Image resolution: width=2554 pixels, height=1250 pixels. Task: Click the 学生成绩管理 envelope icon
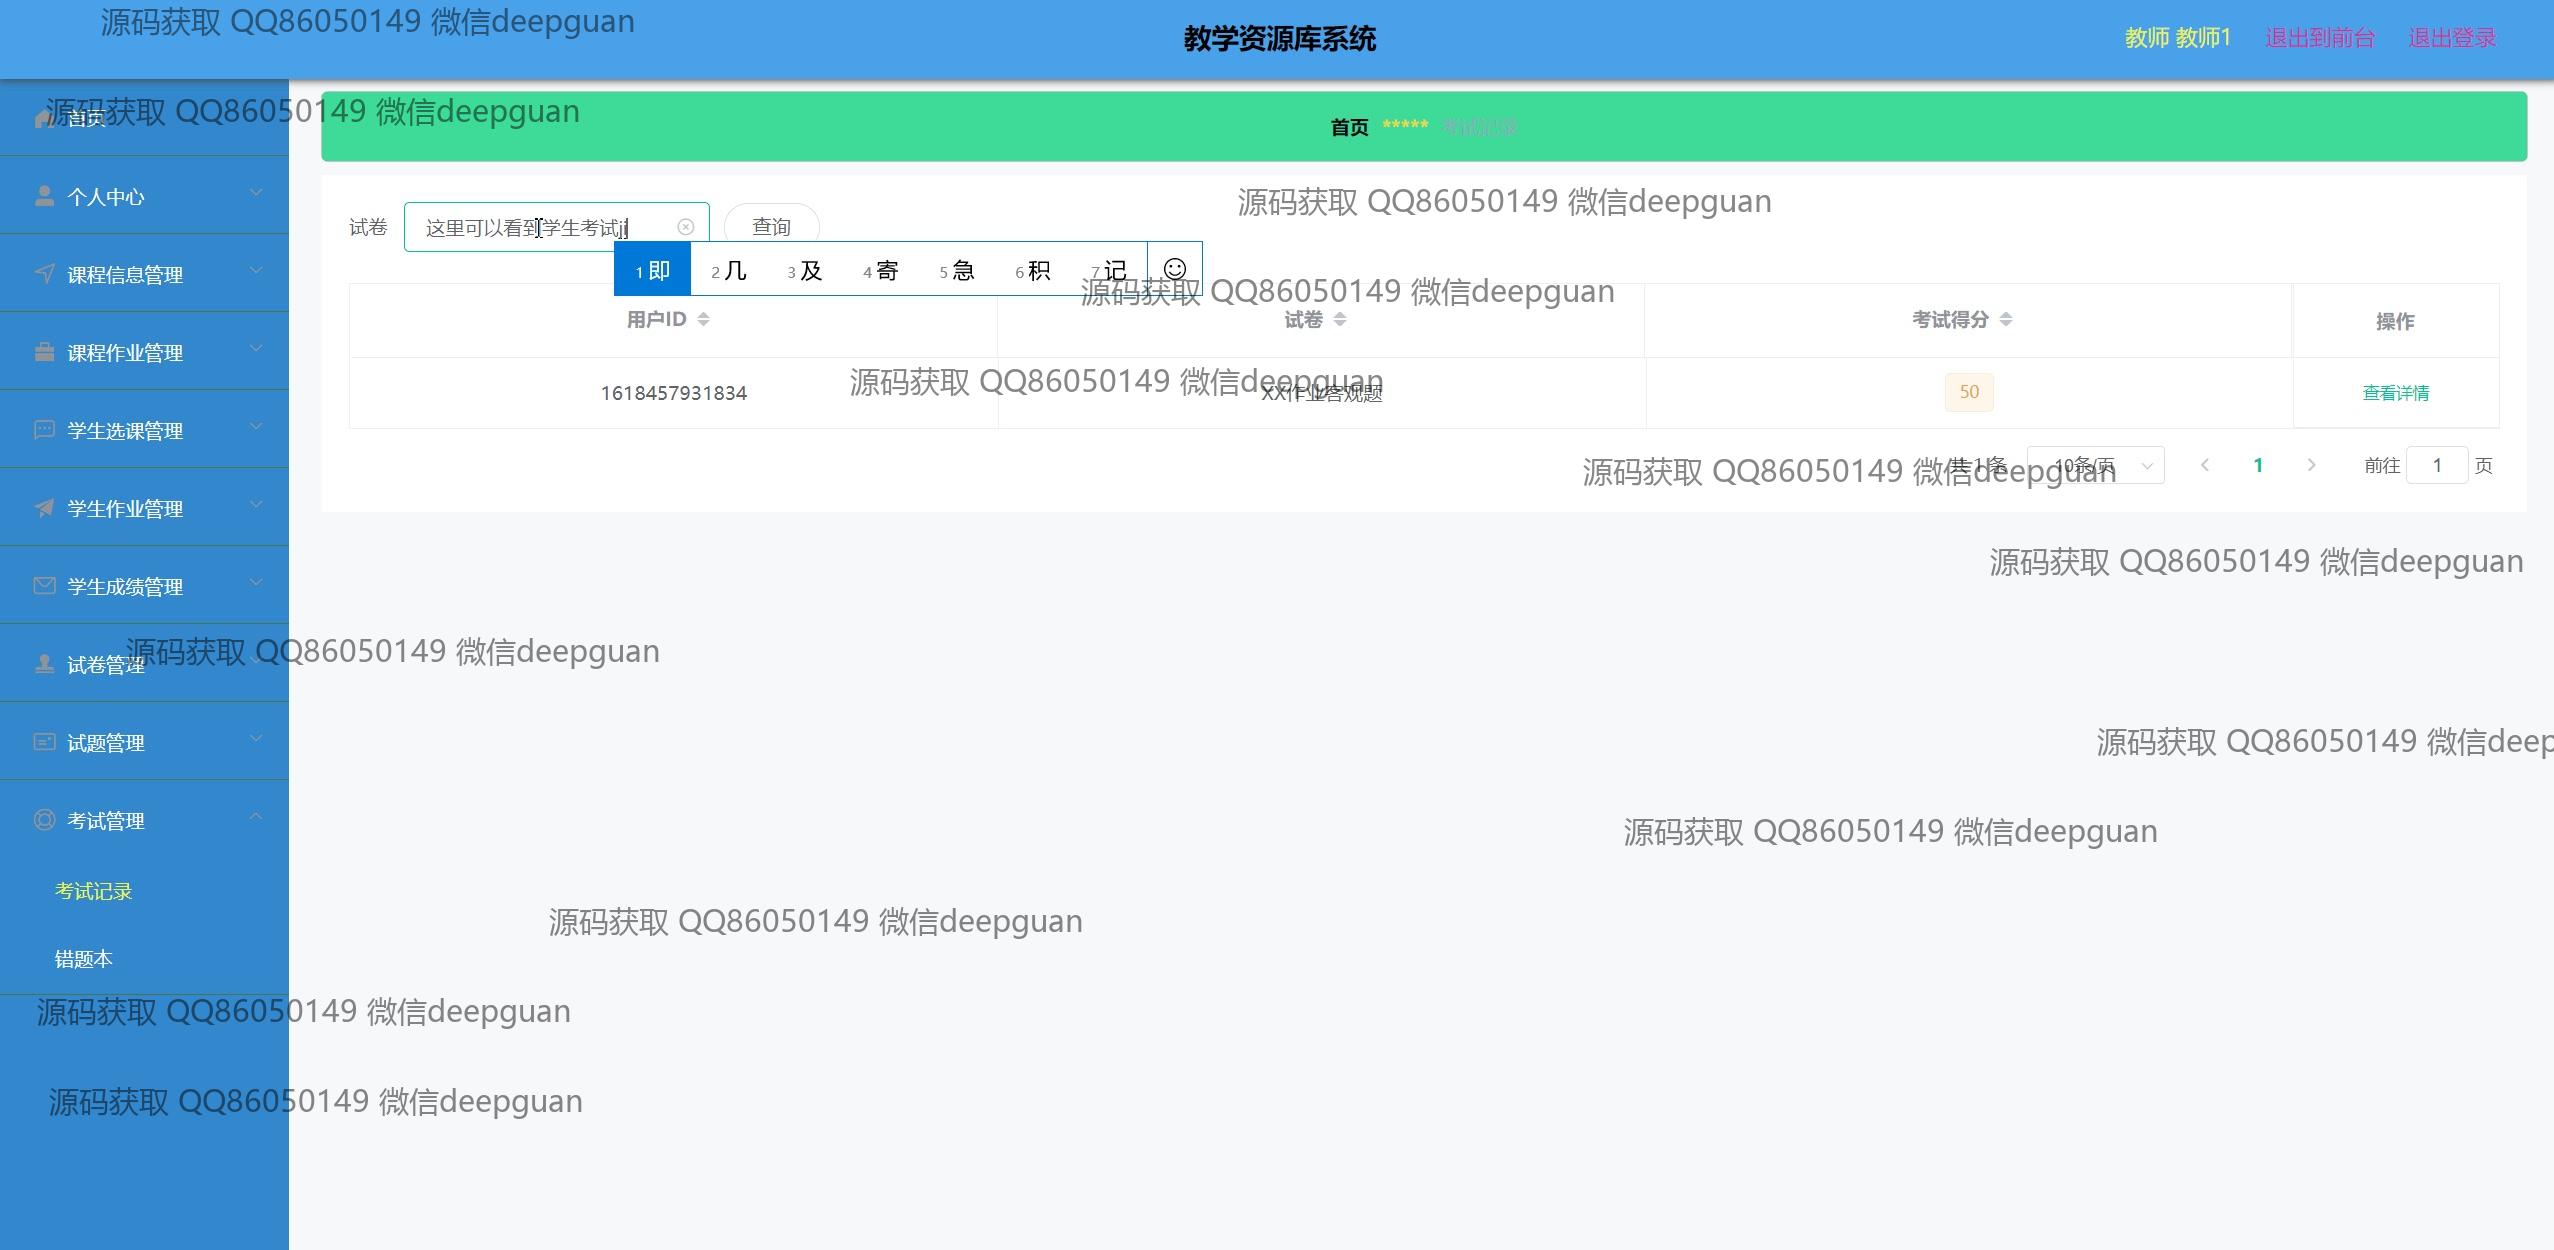(x=44, y=586)
